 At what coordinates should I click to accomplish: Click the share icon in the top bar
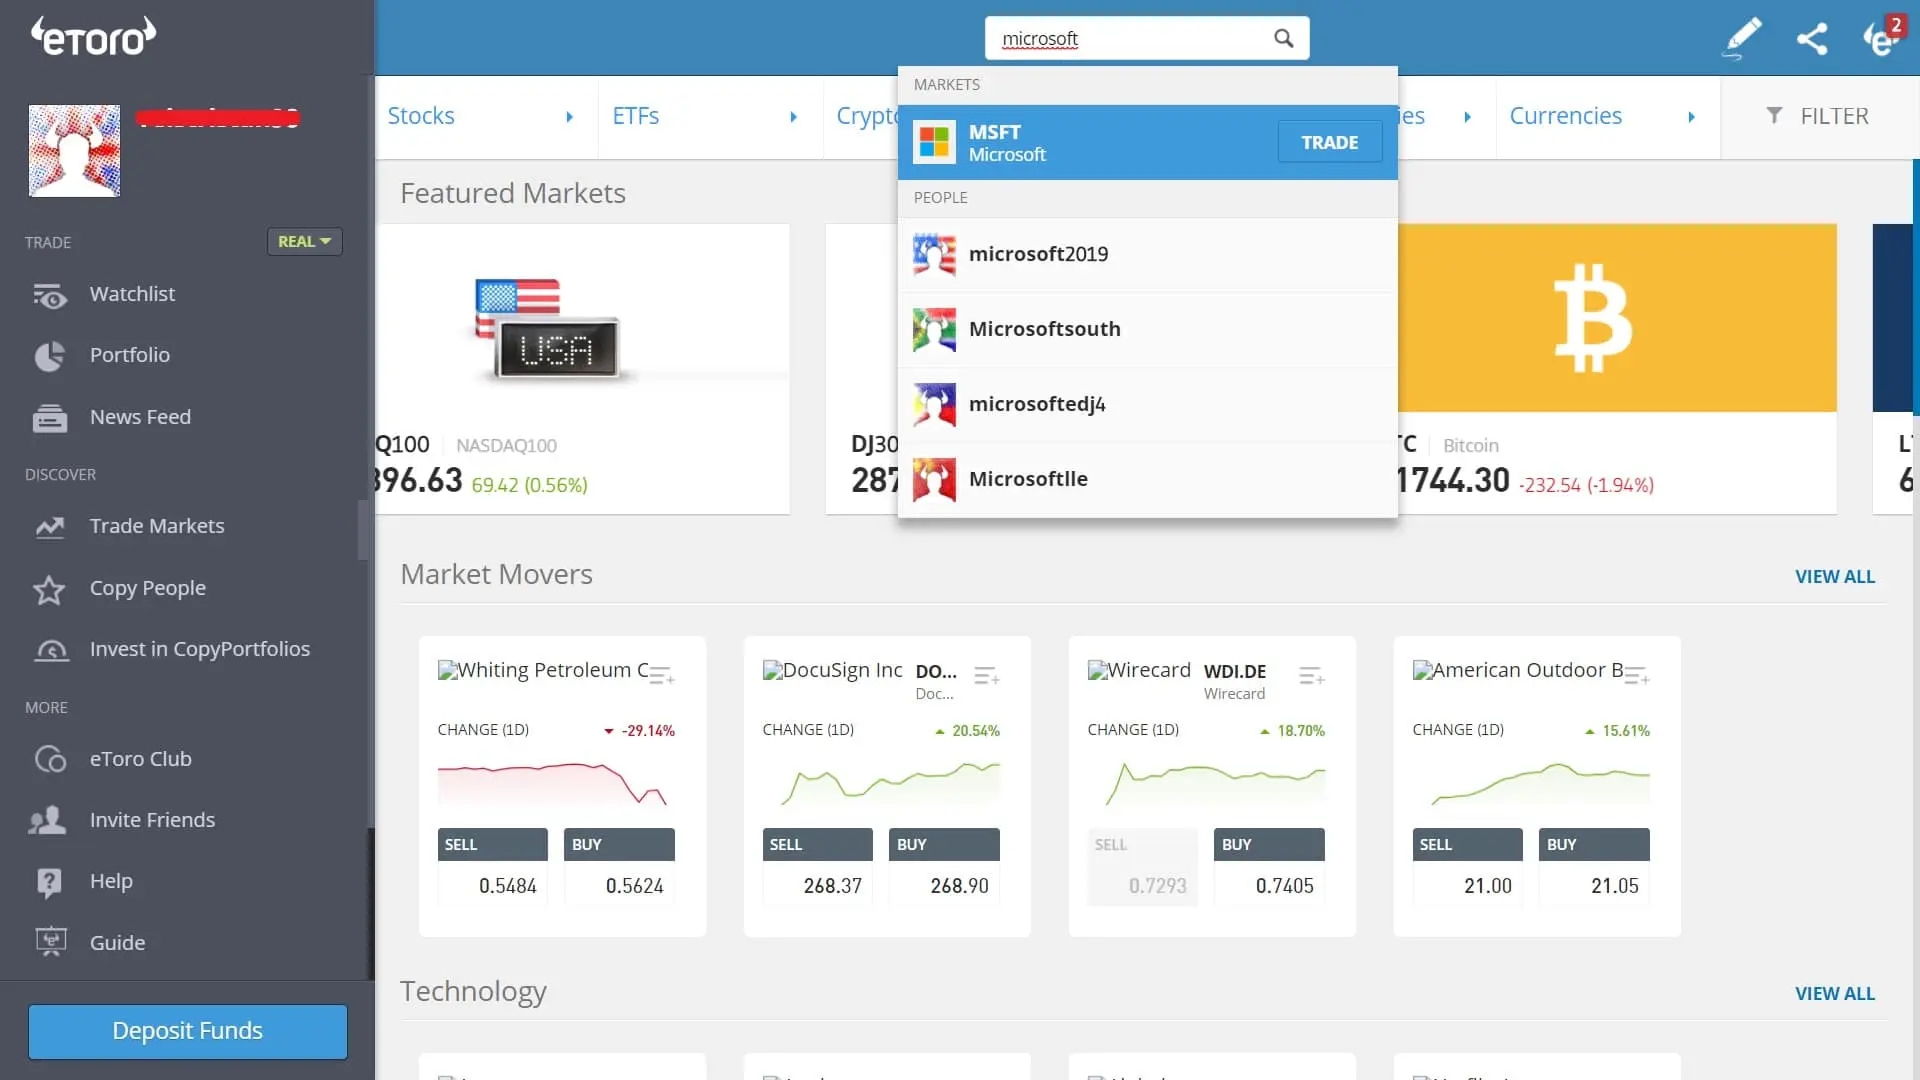click(1813, 38)
